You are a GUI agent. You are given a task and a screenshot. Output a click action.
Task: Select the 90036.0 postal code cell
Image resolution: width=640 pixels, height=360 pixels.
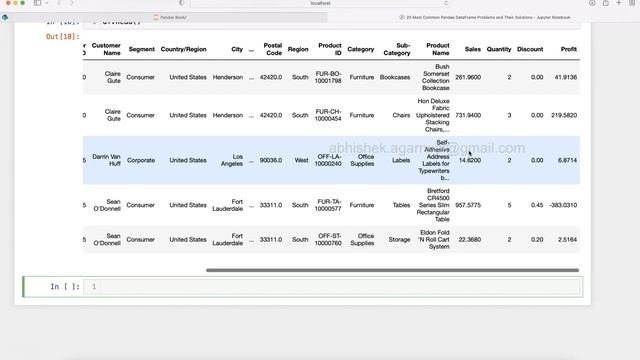pos(271,160)
